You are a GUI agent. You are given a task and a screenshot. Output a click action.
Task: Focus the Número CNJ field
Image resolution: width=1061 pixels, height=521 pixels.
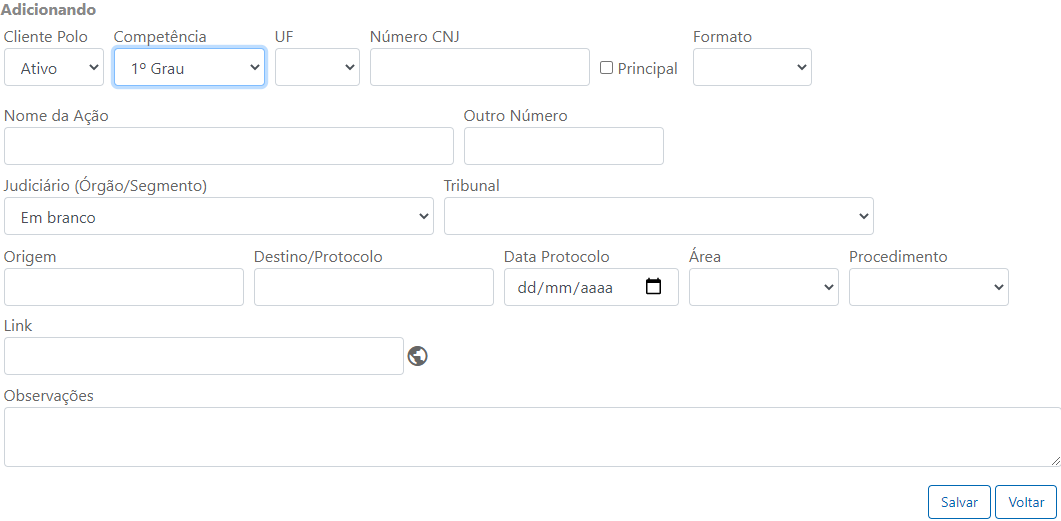[480, 67]
